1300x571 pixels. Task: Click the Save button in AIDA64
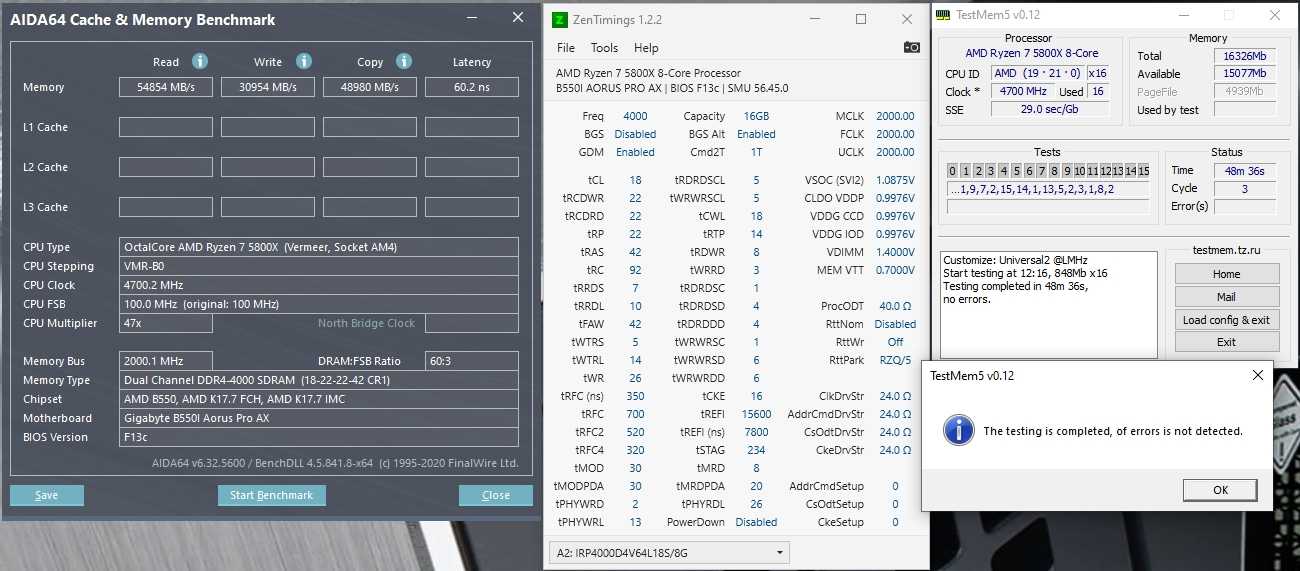point(46,495)
